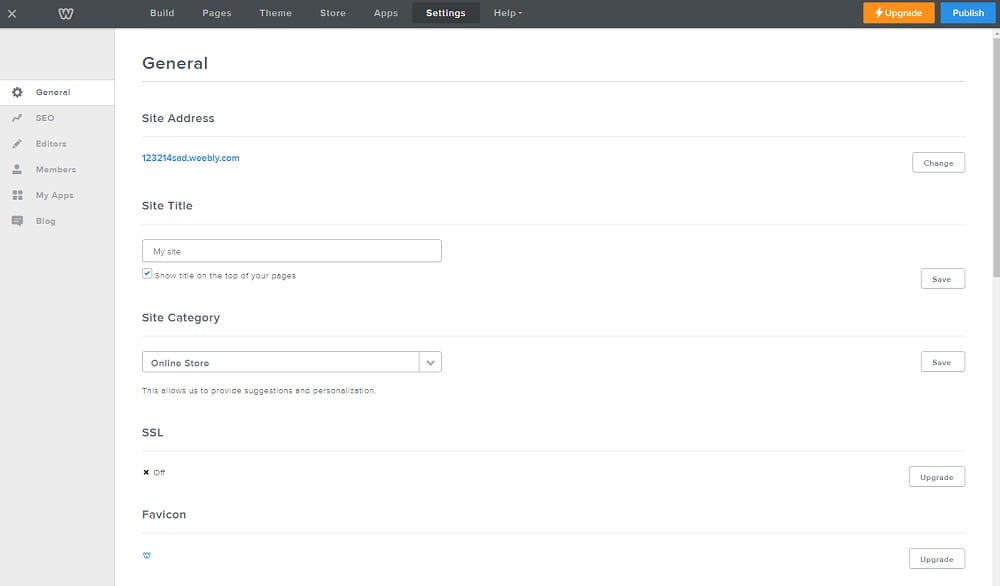Go to the Theme tab
Image resolution: width=1000 pixels, height=586 pixels.
click(x=275, y=13)
